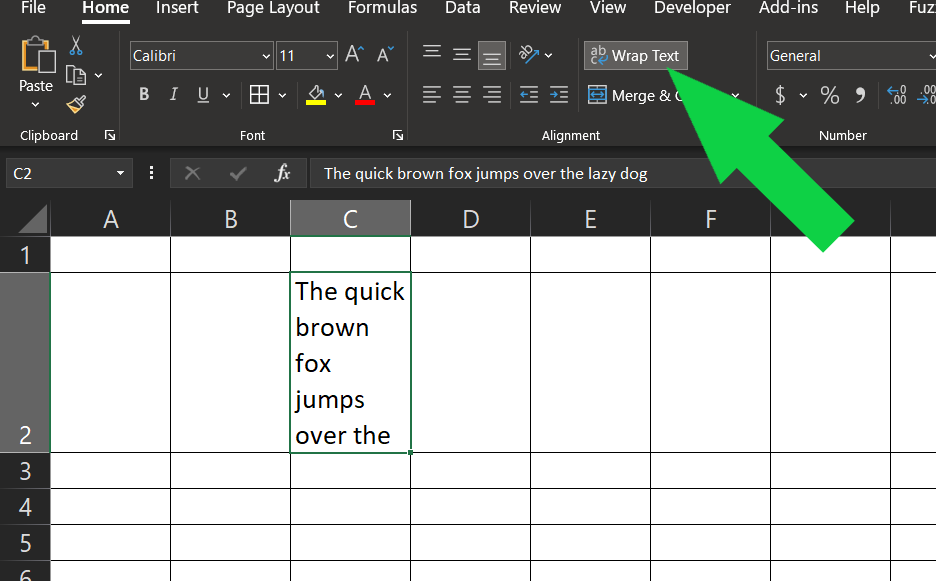Open the Font settings dialog launcher
Image resolution: width=936 pixels, height=581 pixels.
coord(398,135)
